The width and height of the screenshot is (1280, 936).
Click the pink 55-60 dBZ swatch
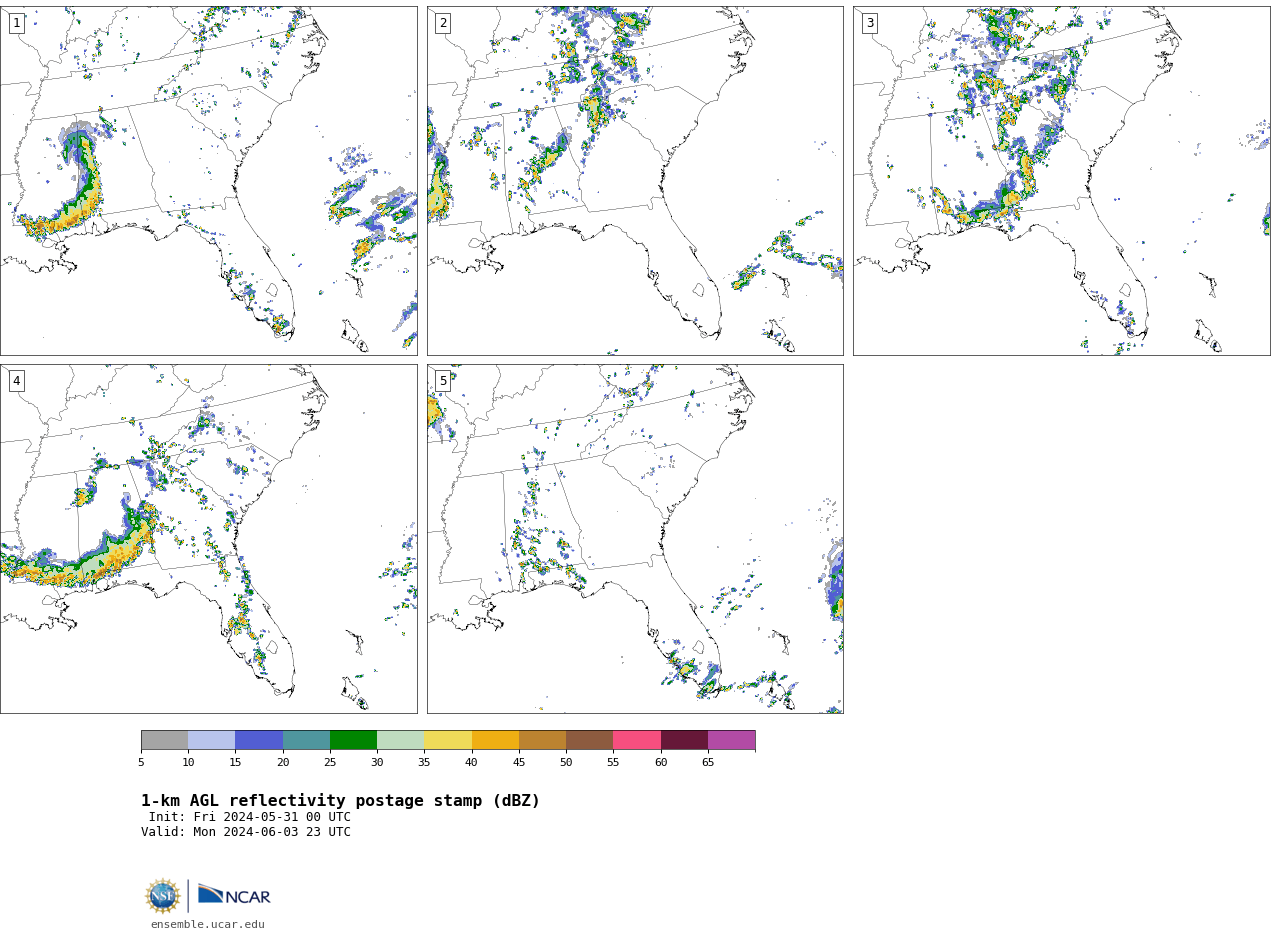click(637, 740)
